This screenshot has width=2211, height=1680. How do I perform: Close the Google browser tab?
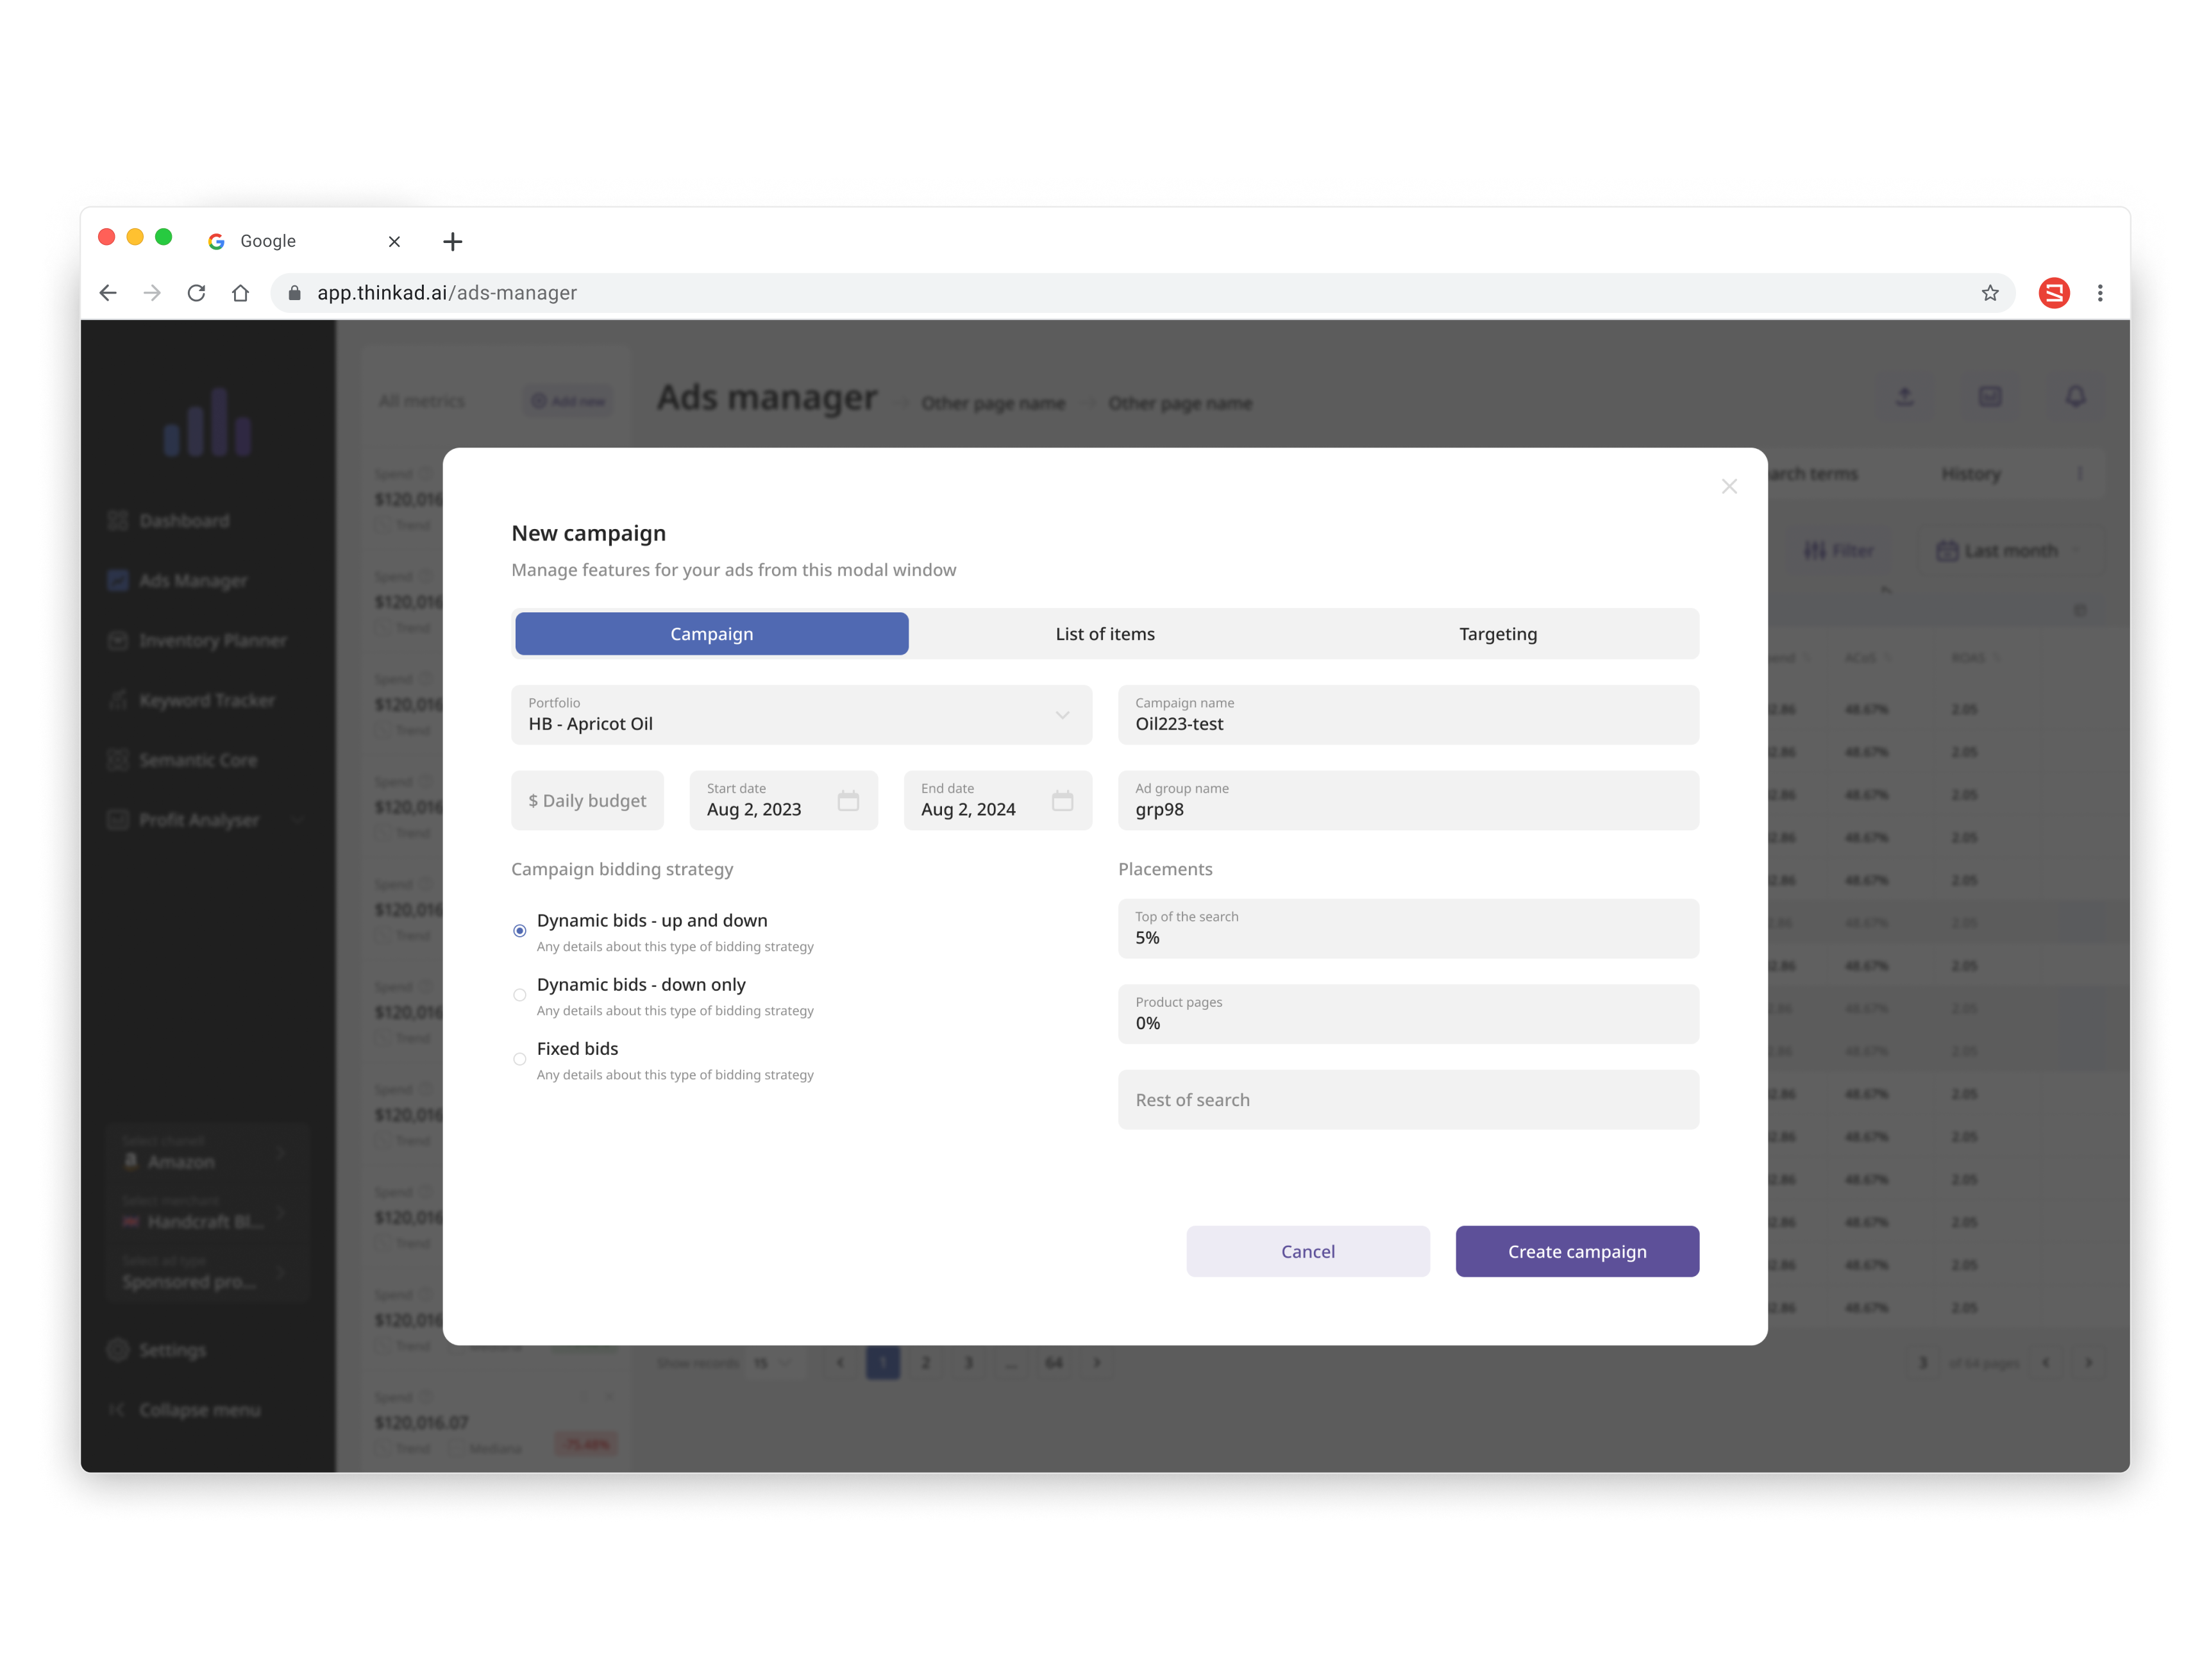(394, 241)
